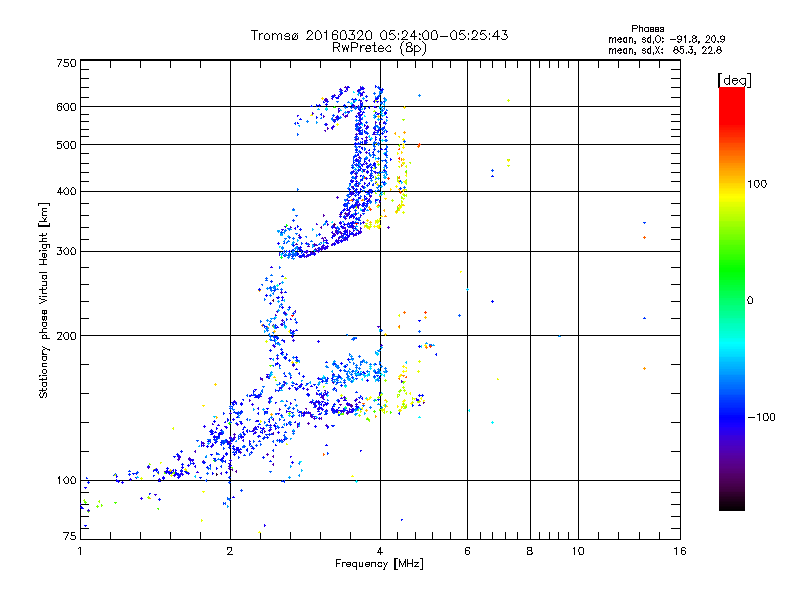Image resolution: width=800 pixels, height=600 pixels.
Task: Click the '400' height tick label
Action: tap(66, 191)
